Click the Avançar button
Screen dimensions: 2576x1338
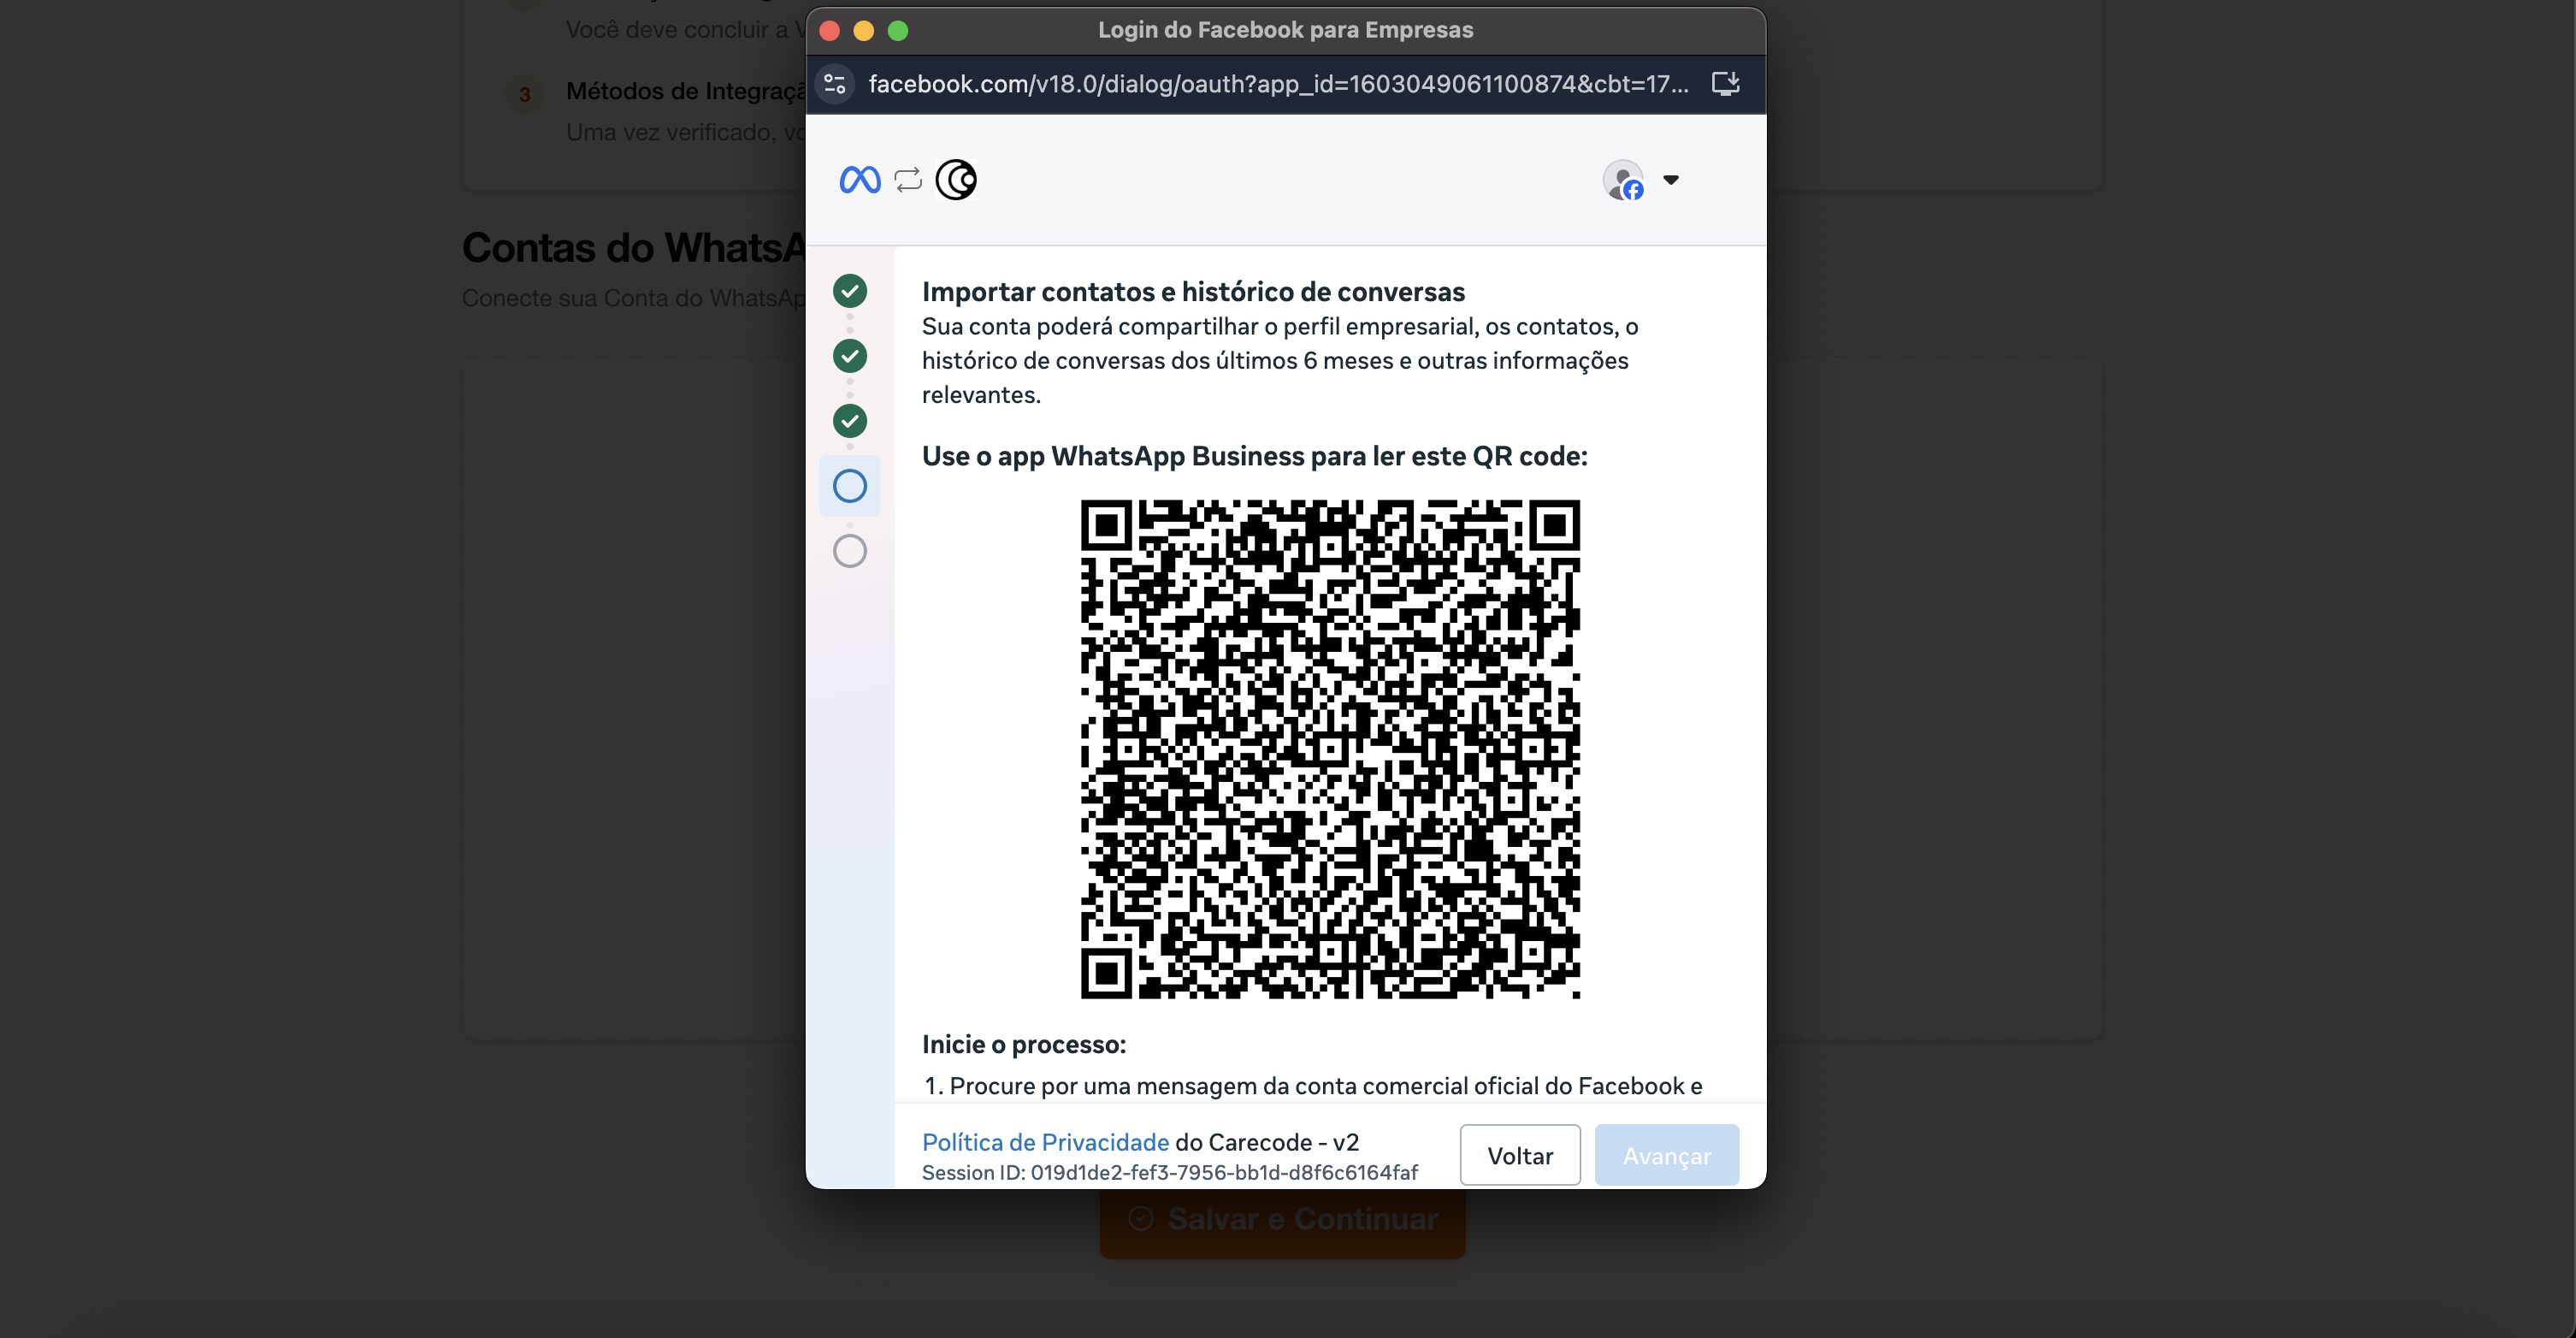click(1666, 1156)
